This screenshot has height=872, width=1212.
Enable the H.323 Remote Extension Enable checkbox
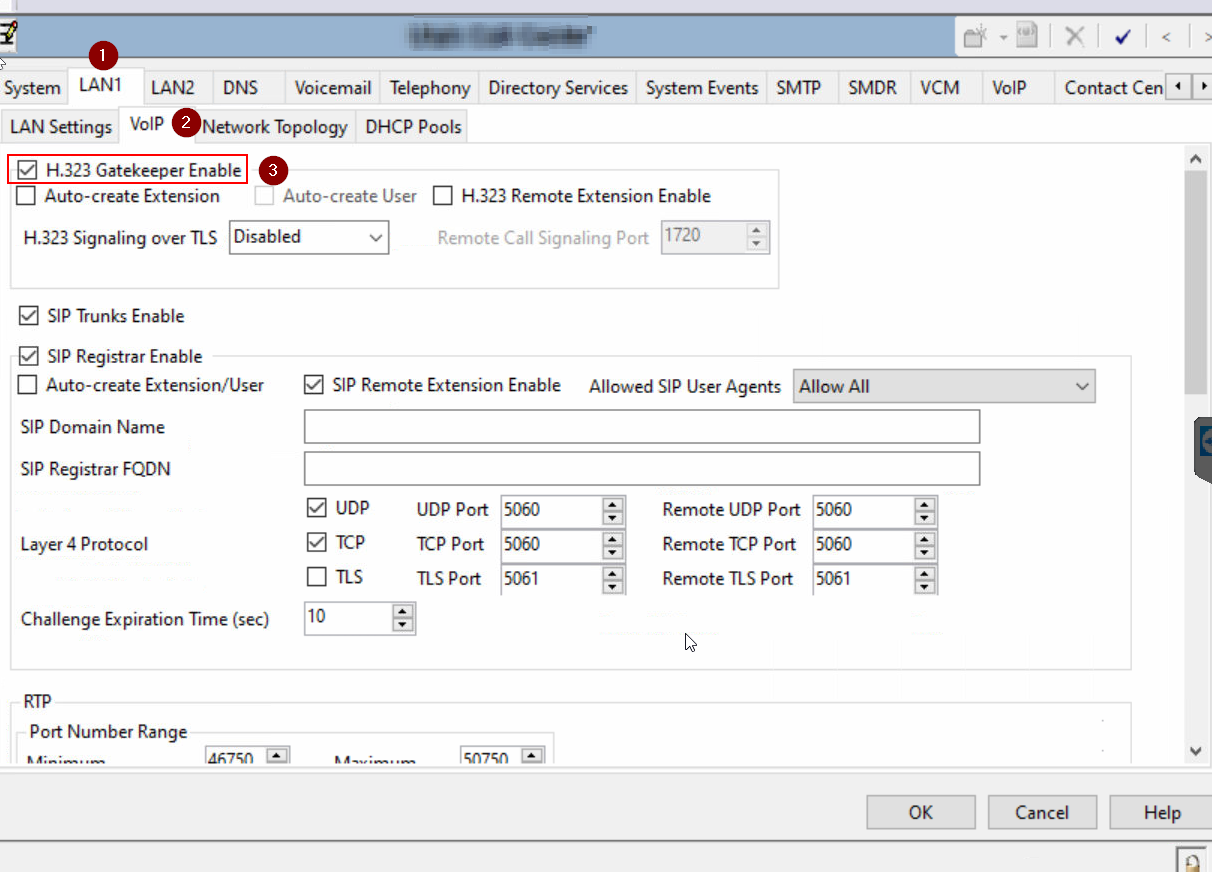click(443, 196)
